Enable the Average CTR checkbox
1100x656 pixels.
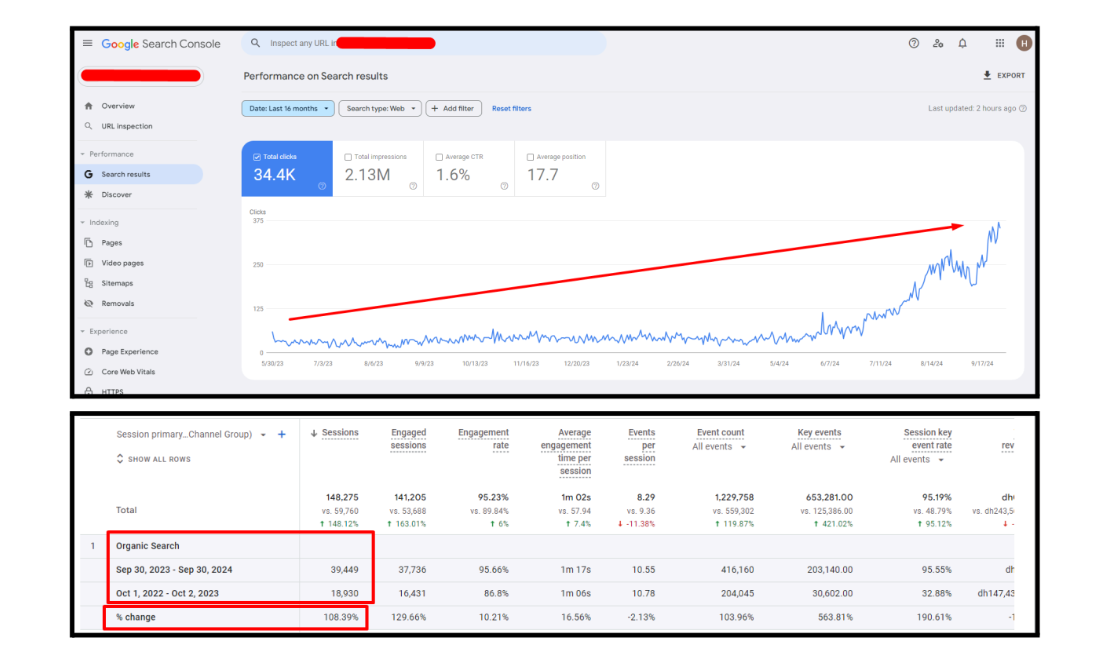tap(439, 157)
